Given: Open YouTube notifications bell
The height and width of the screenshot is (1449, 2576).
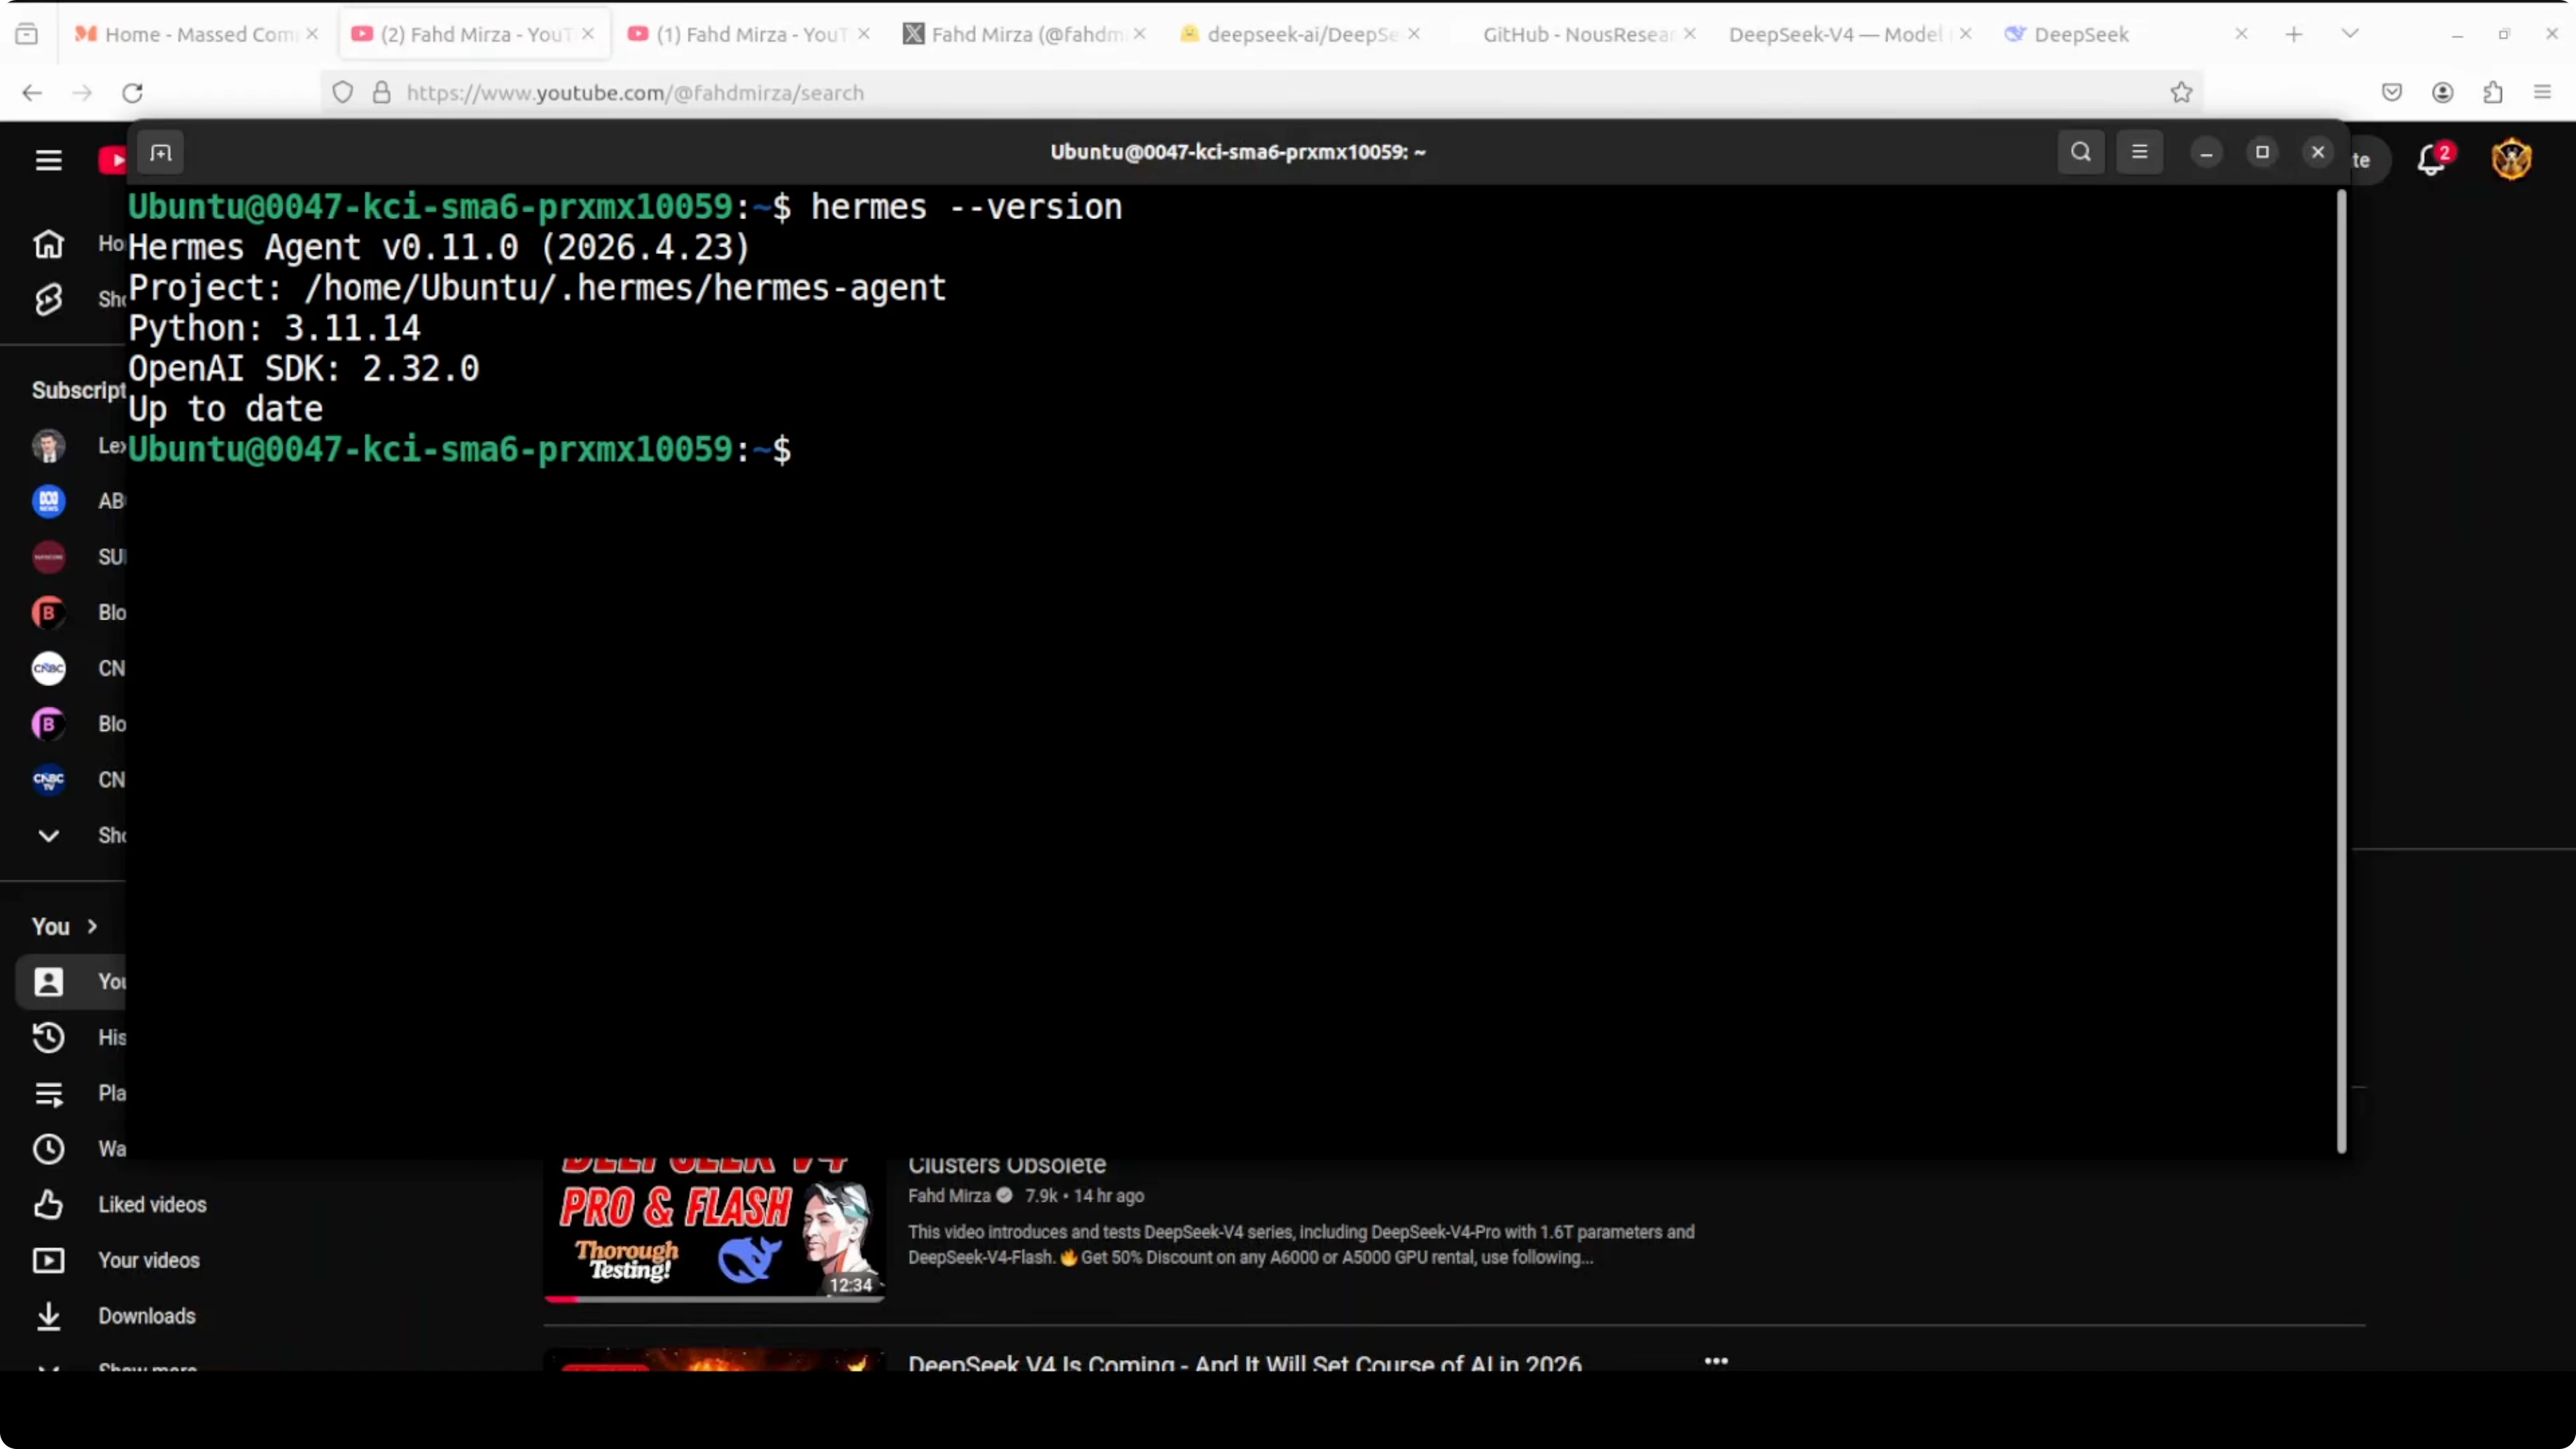Looking at the screenshot, I should (2431, 159).
